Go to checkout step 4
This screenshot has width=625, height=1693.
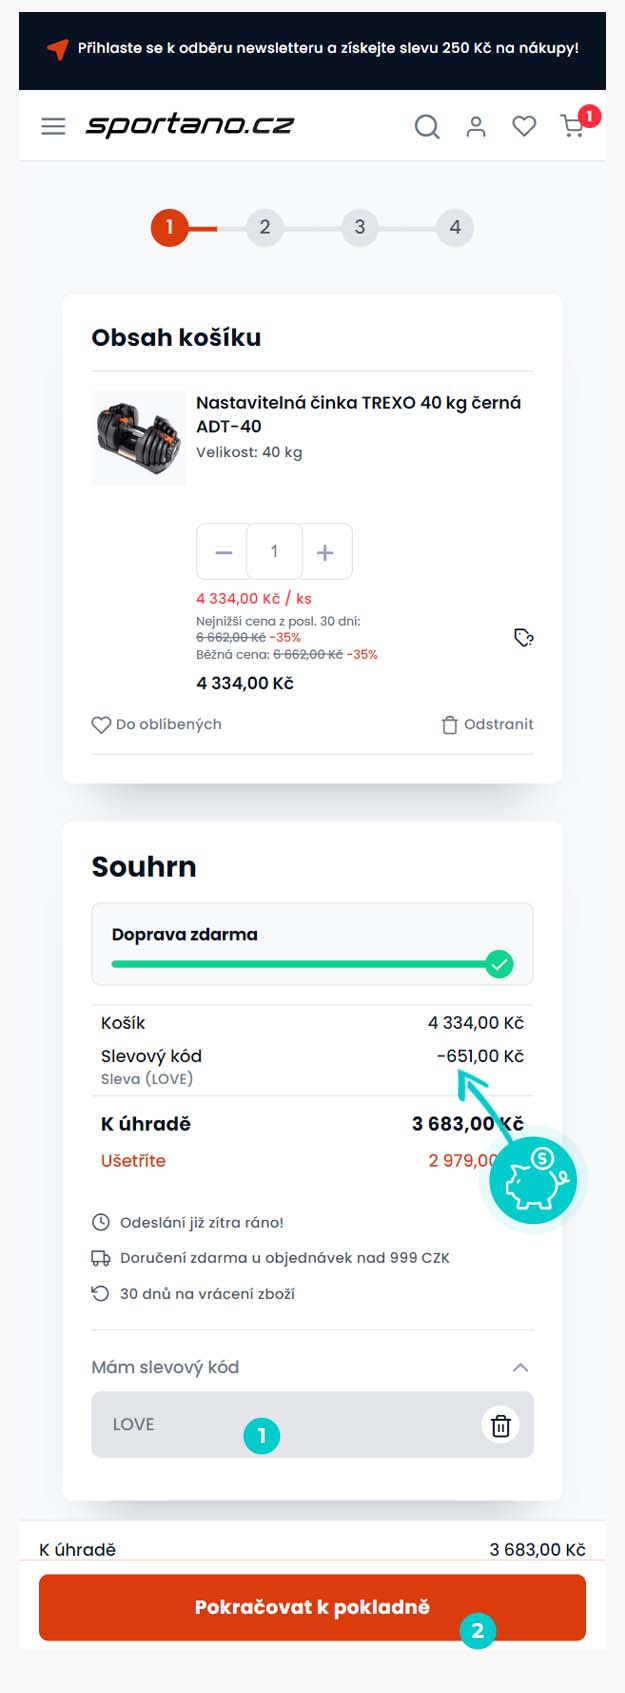coord(455,227)
